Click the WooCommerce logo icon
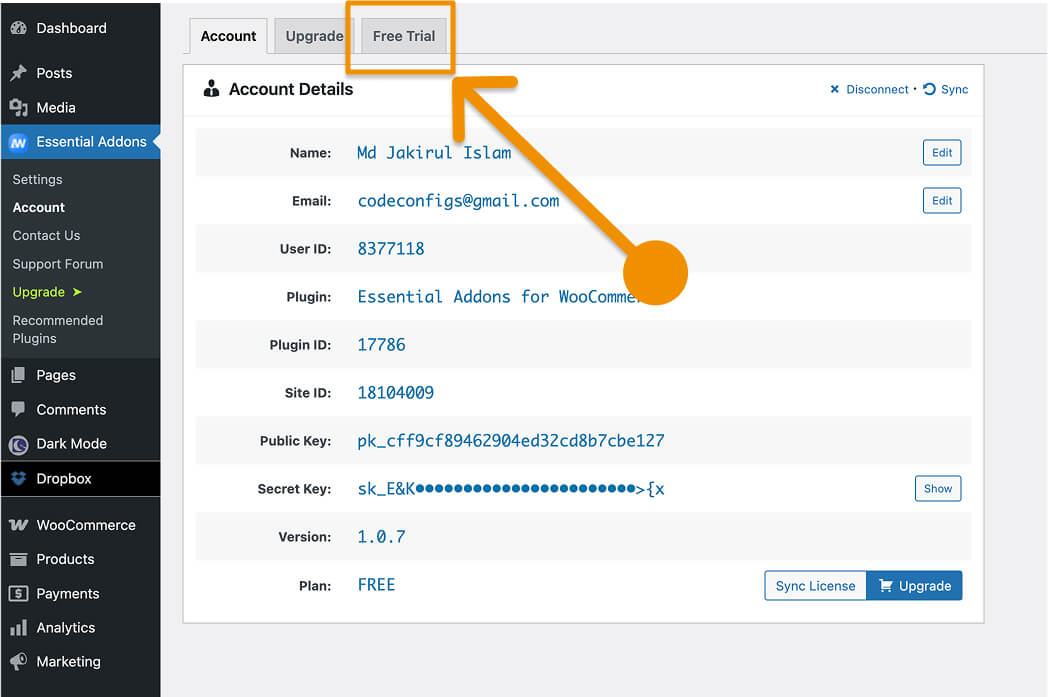The height and width of the screenshot is (697, 1048). click(x=19, y=525)
